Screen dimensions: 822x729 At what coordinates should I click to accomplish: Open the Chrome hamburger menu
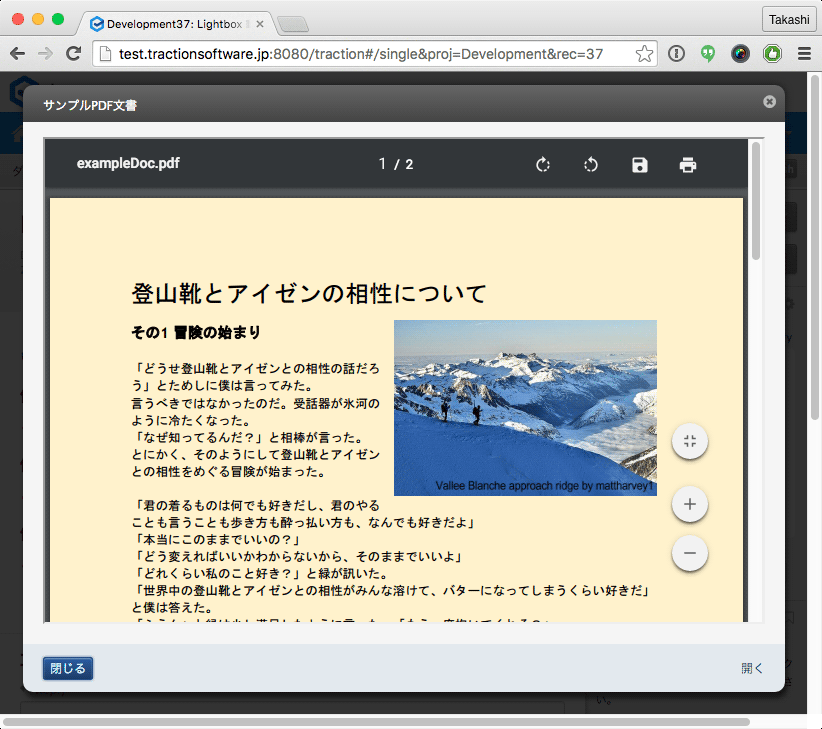click(x=804, y=53)
